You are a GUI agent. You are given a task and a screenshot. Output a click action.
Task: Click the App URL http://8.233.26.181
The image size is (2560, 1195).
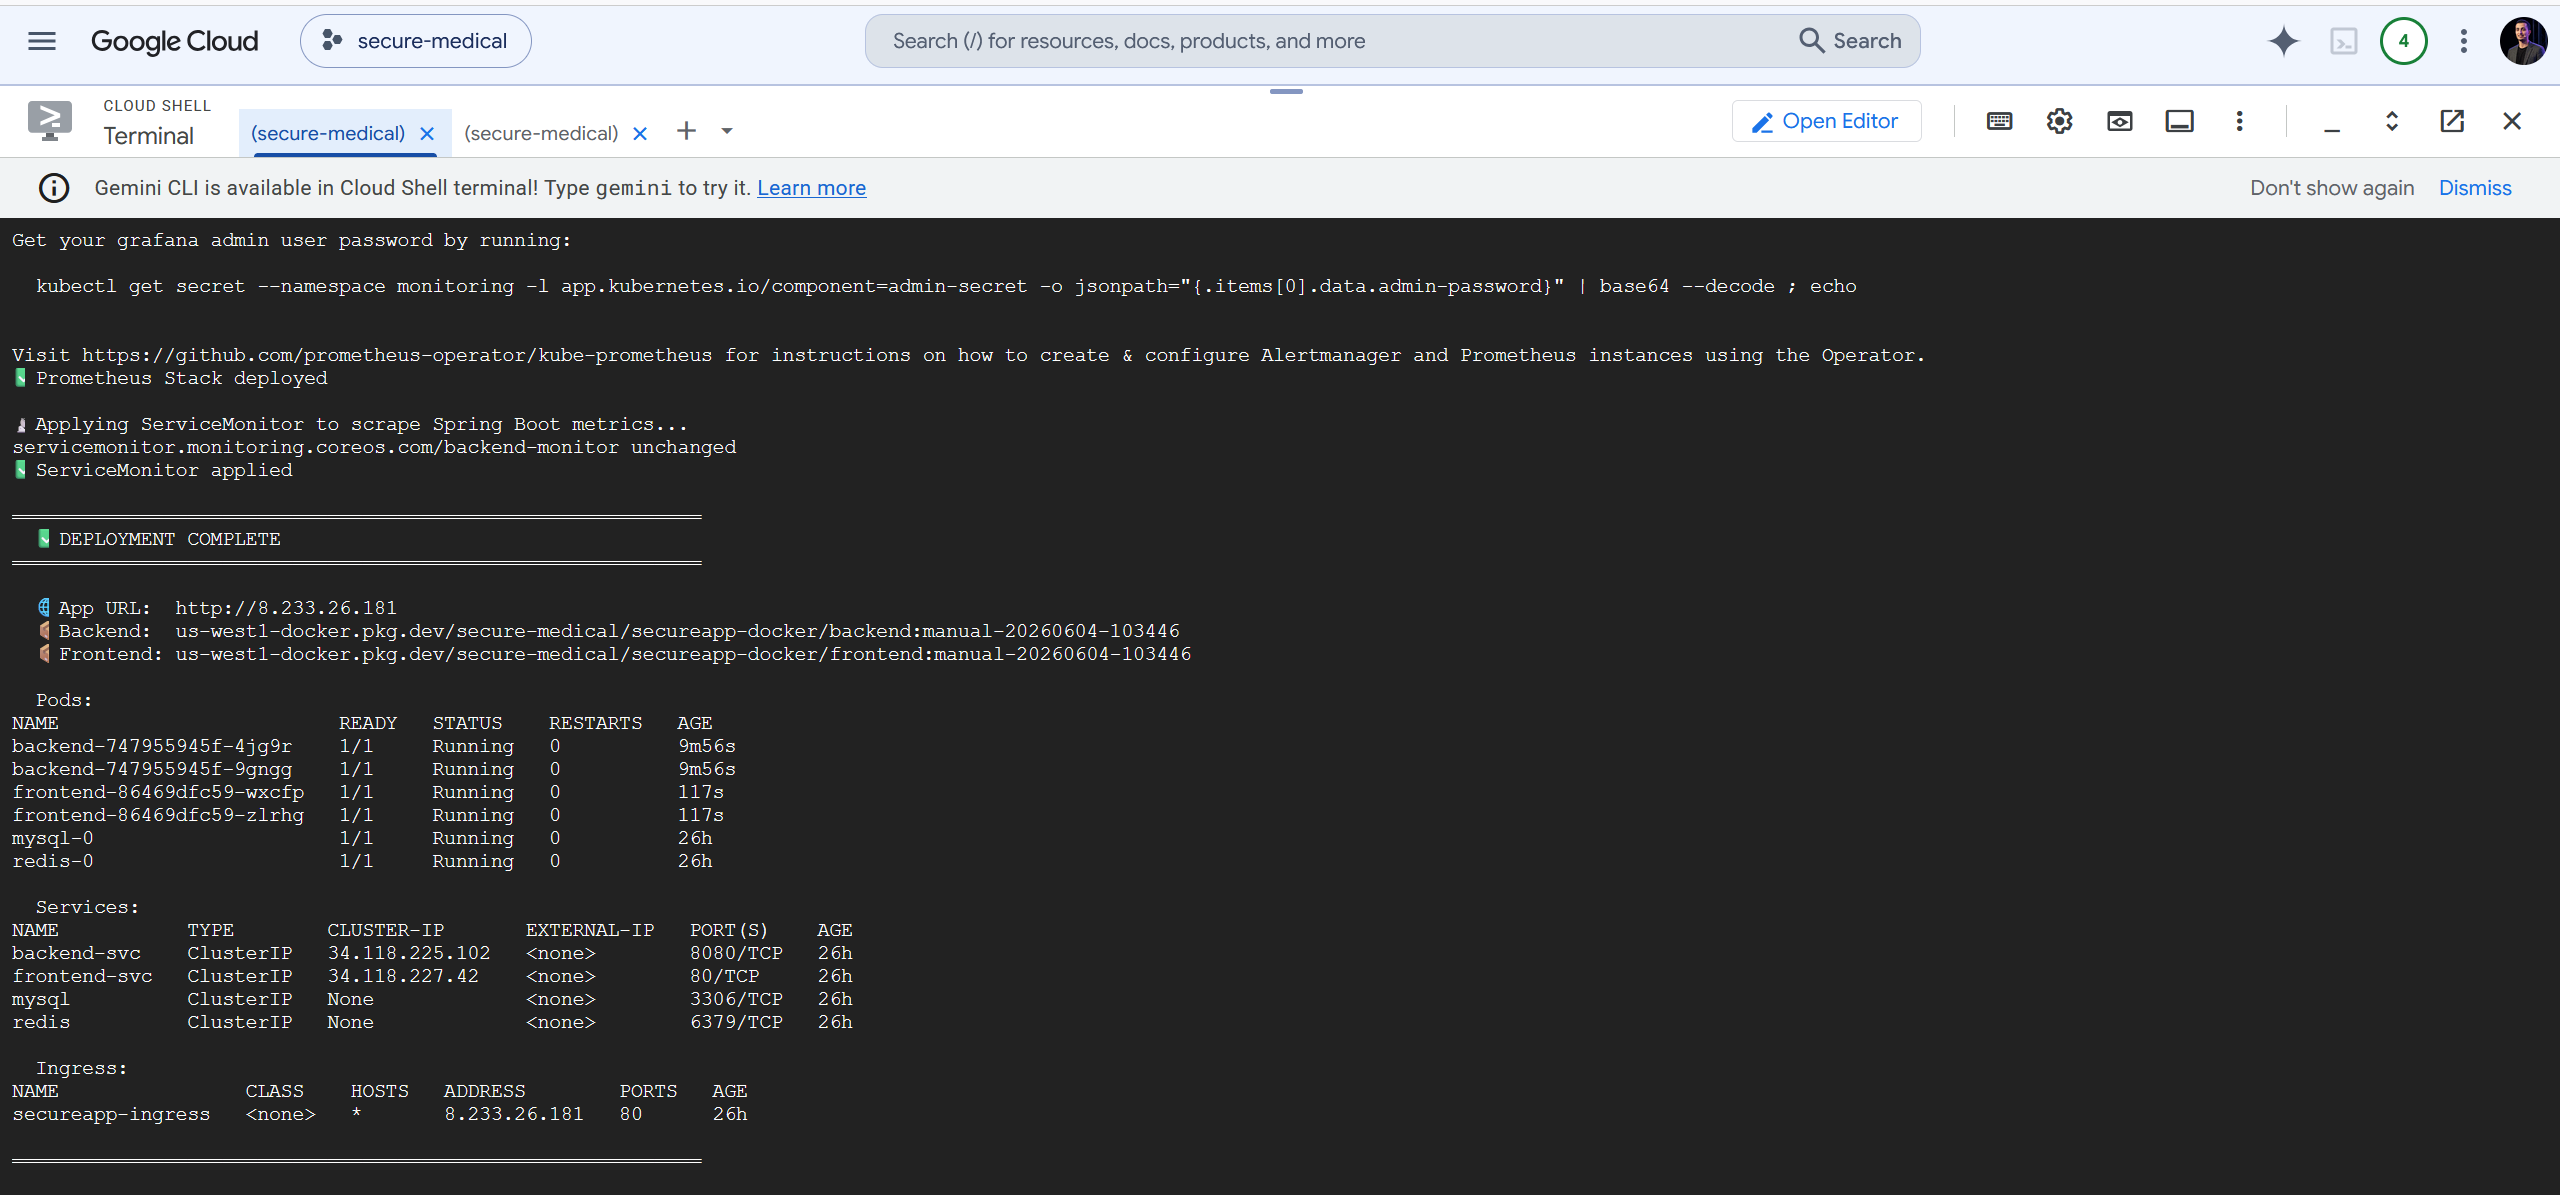coord(286,608)
